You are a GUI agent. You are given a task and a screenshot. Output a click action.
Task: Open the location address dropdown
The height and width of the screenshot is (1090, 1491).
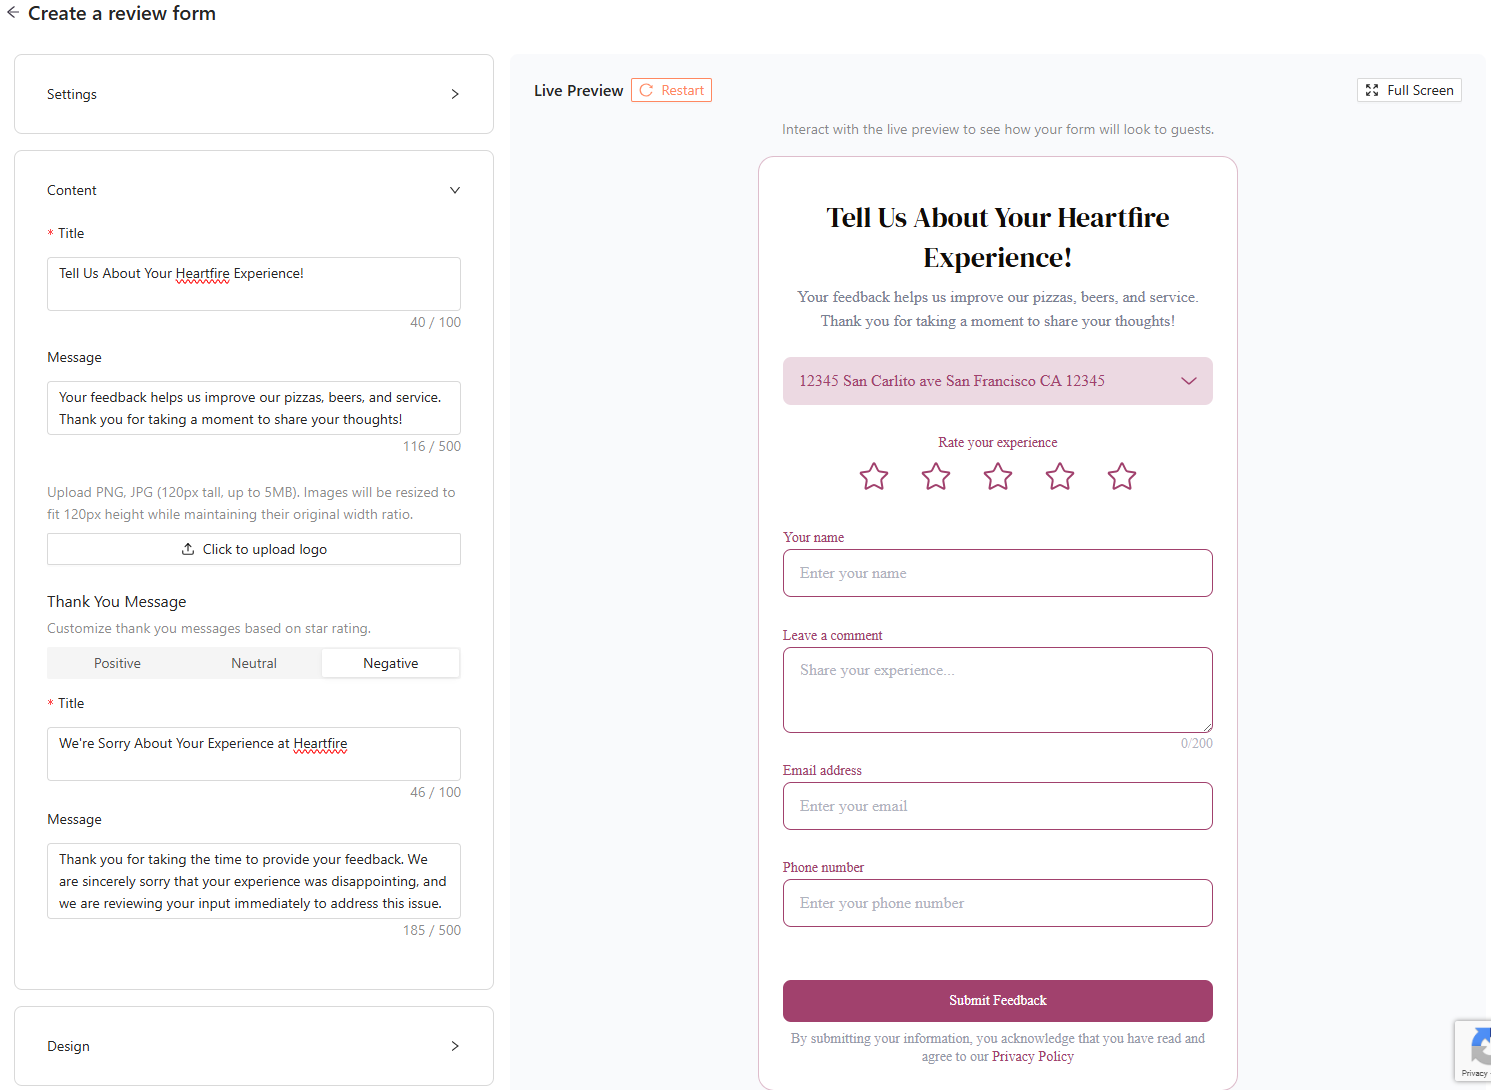[997, 381]
